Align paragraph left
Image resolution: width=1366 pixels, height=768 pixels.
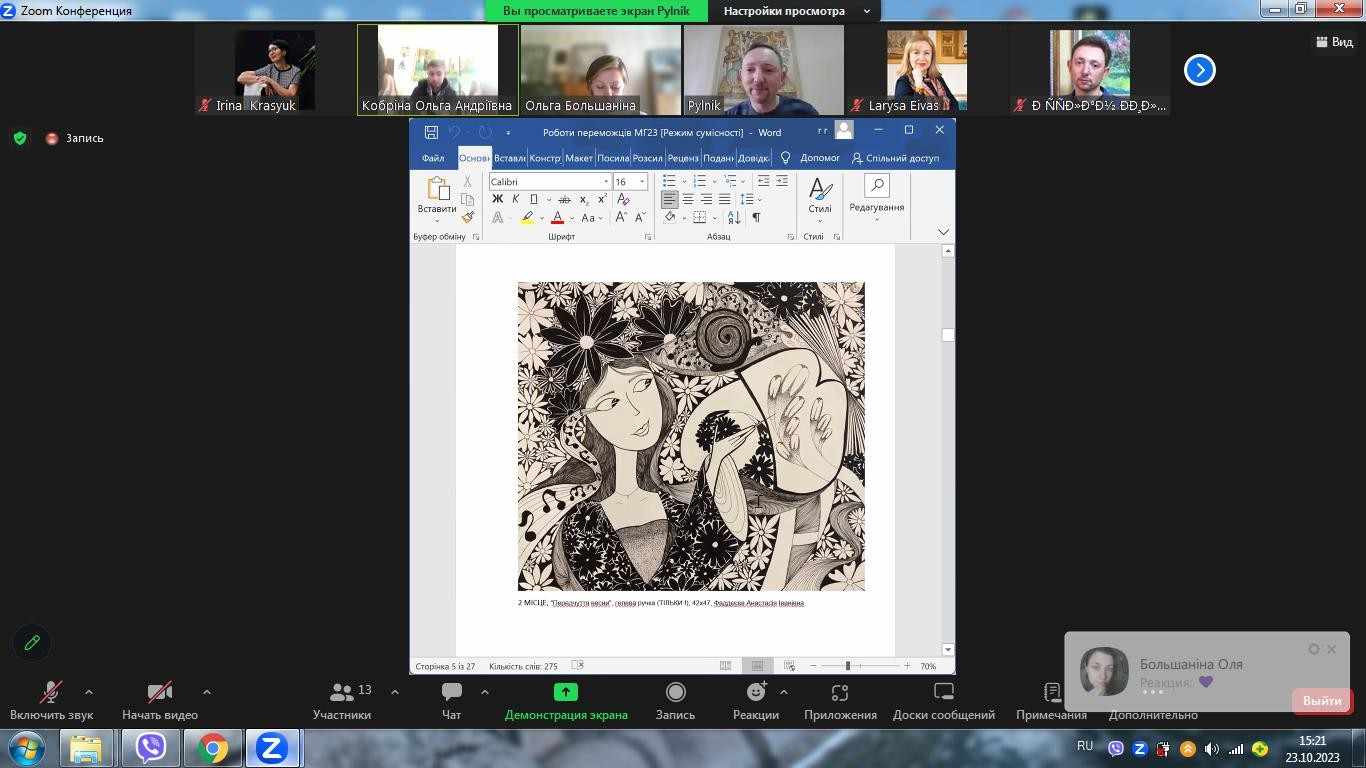[669, 199]
